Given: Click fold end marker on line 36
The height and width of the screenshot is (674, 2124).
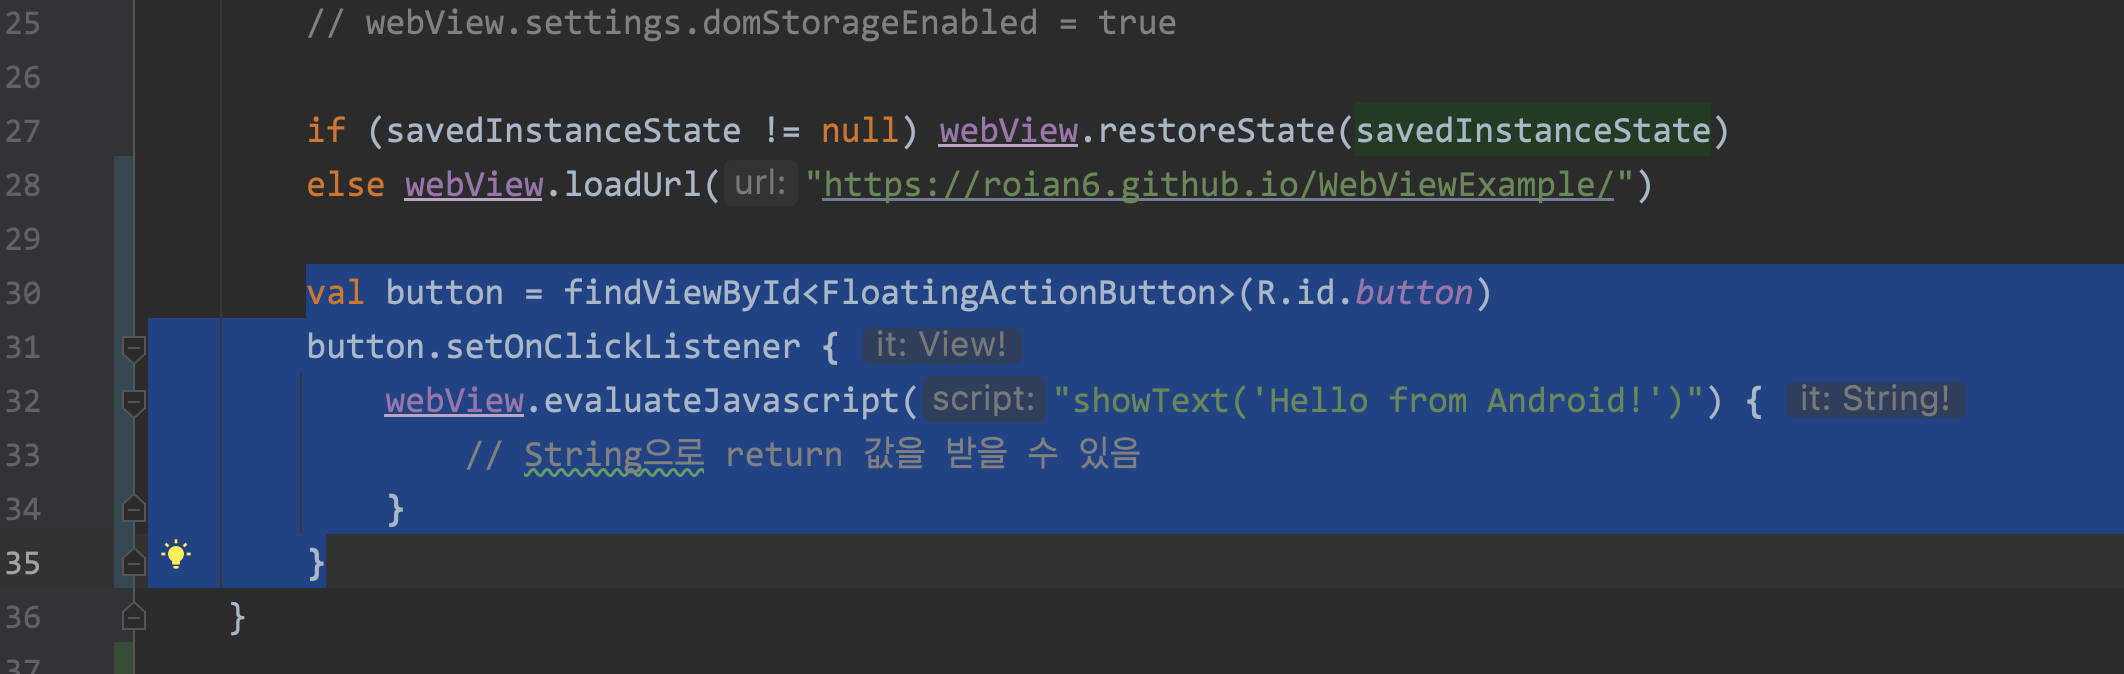Looking at the screenshot, I should tap(133, 617).
